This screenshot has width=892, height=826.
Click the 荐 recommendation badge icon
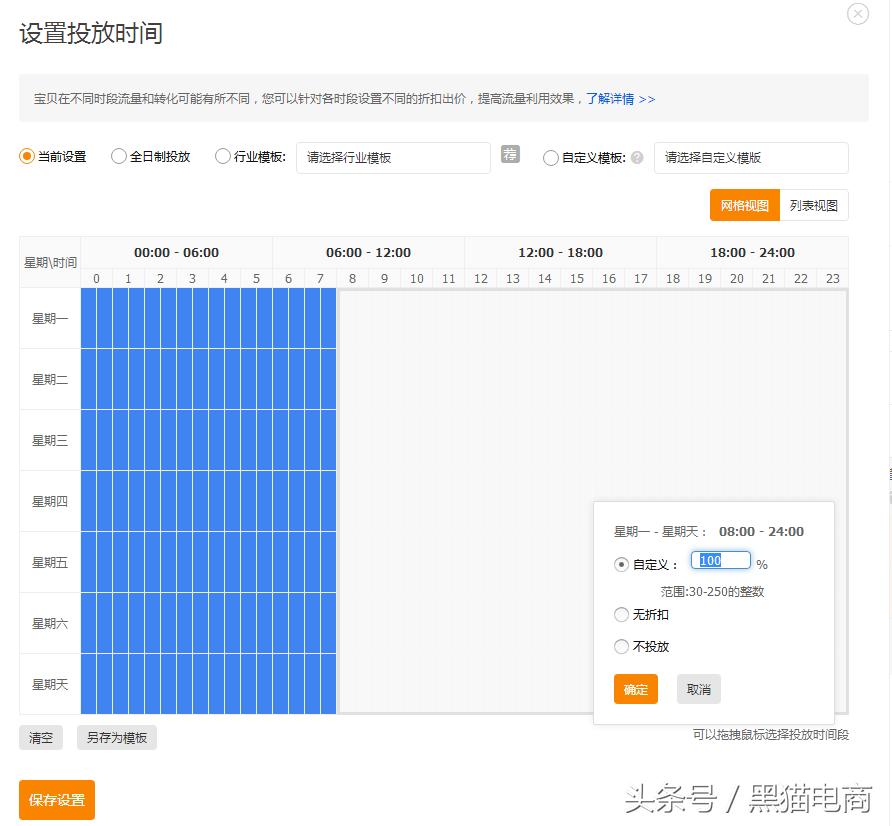510,155
